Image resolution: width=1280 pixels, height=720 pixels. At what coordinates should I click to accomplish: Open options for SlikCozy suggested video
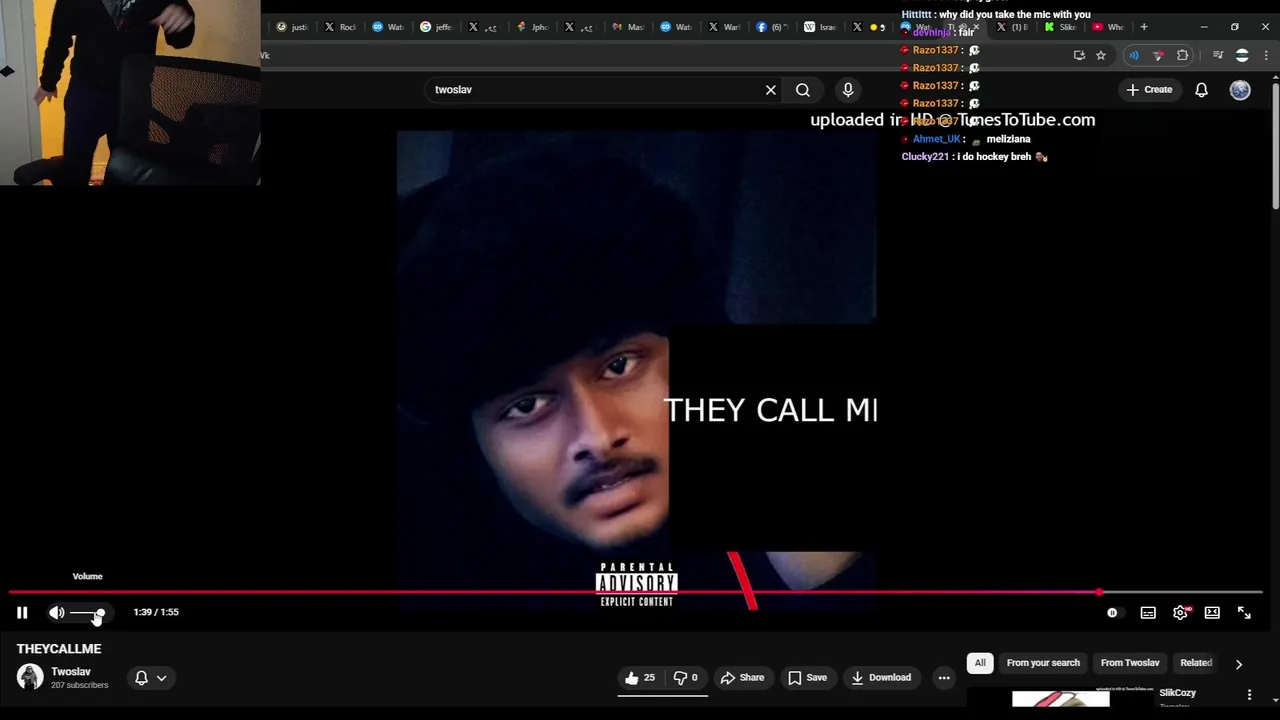point(1249,694)
